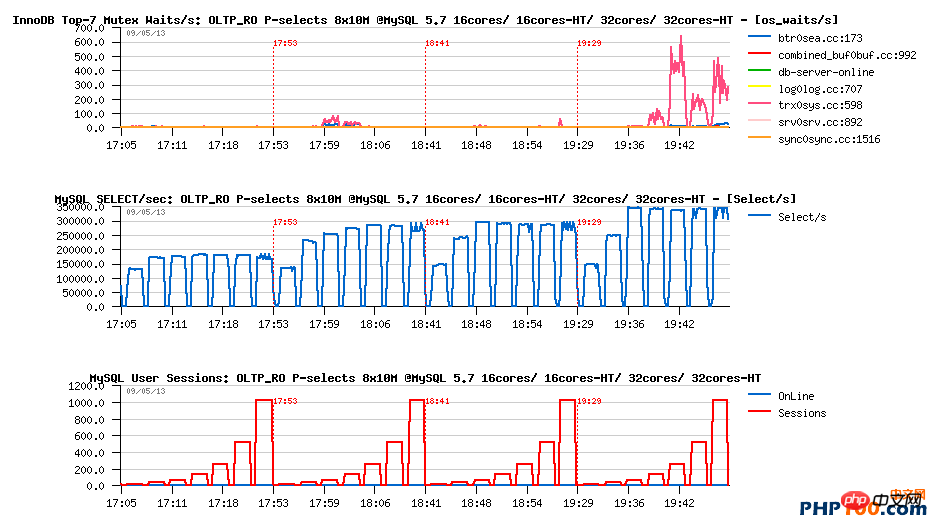Screen dimensions: 932x520
Task: Select the srv0srv.cc:892 legend label
Action: (820, 122)
